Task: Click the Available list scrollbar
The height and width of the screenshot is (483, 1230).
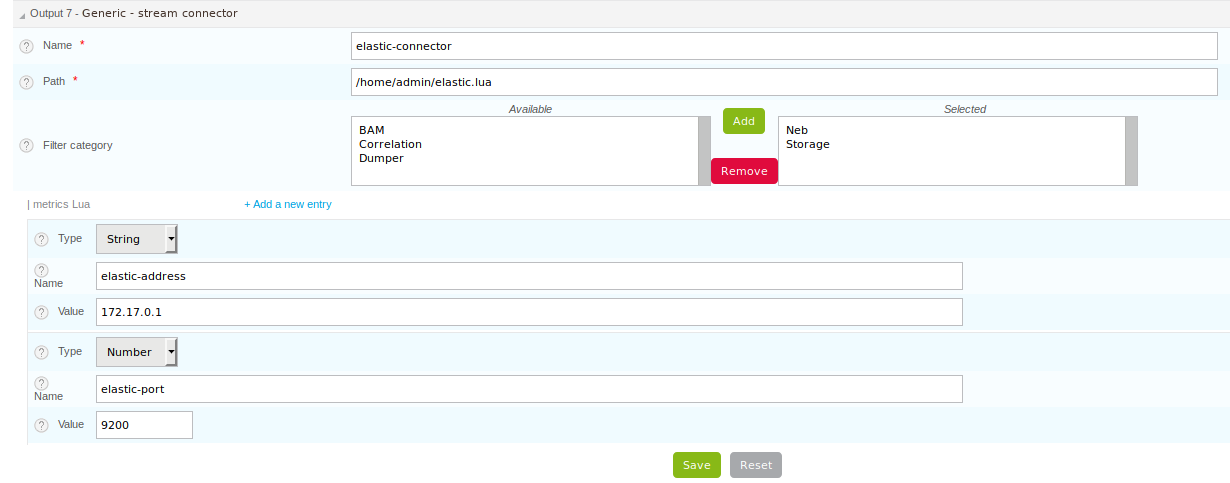Action: point(704,151)
